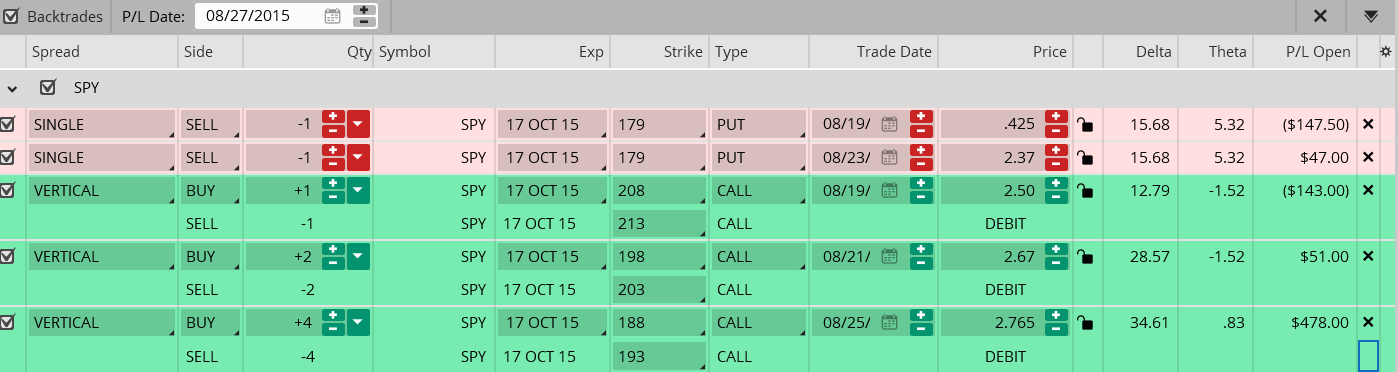Open the column settings gear icon

(1385, 52)
